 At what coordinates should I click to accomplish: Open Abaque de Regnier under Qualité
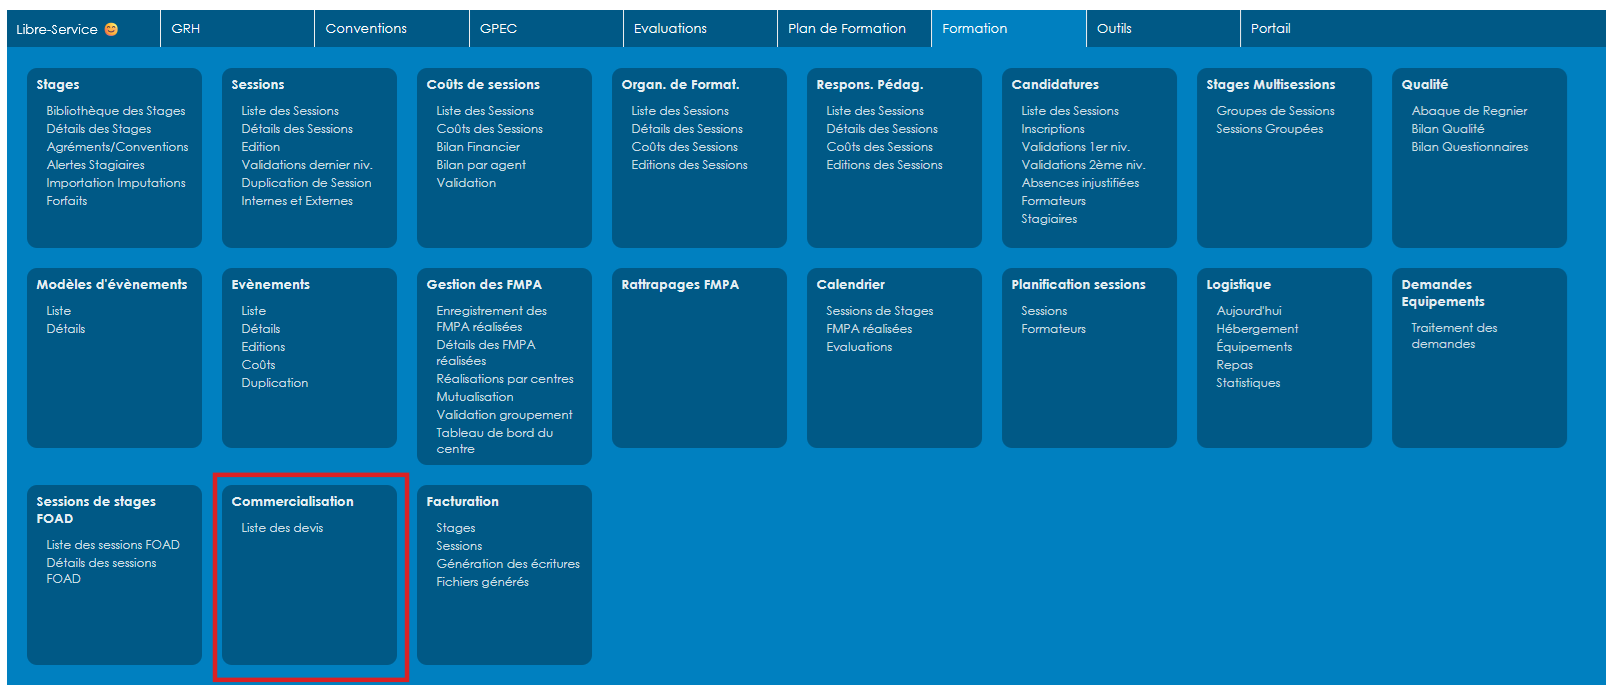pyautogui.click(x=1469, y=111)
